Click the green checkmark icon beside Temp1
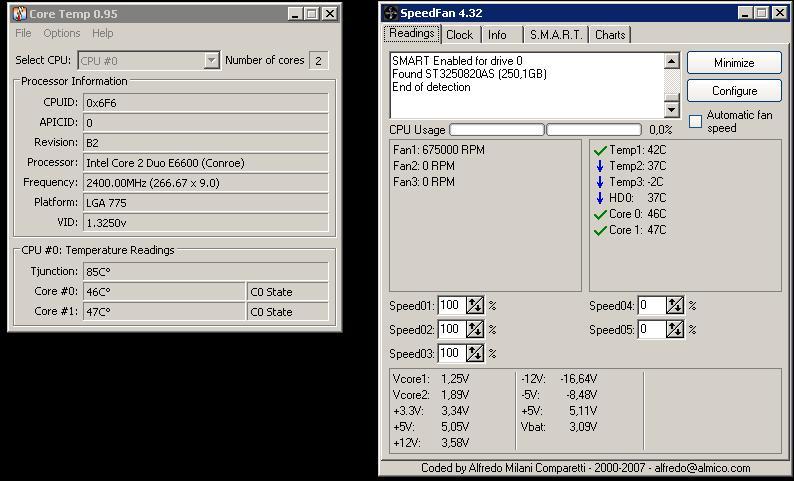This screenshot has width=794, height=481. [x=600, y=150]
